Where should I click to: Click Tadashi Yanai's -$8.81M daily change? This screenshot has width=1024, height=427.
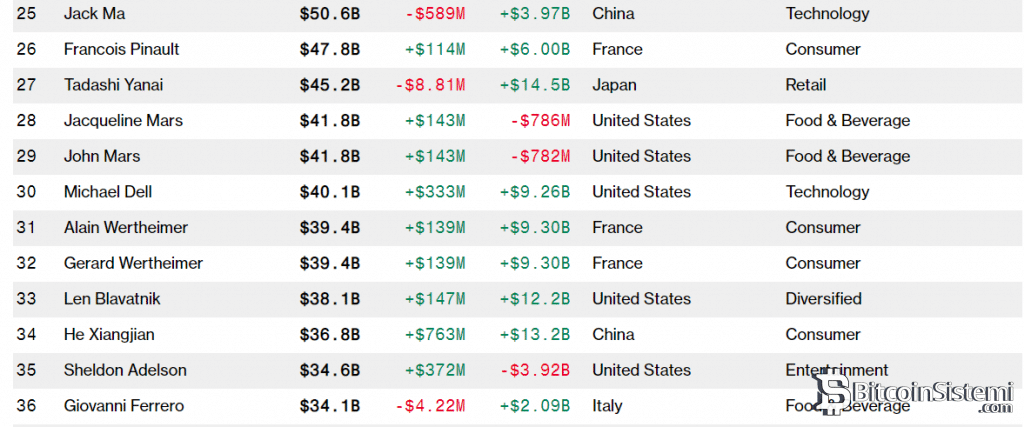click(430, 85)
